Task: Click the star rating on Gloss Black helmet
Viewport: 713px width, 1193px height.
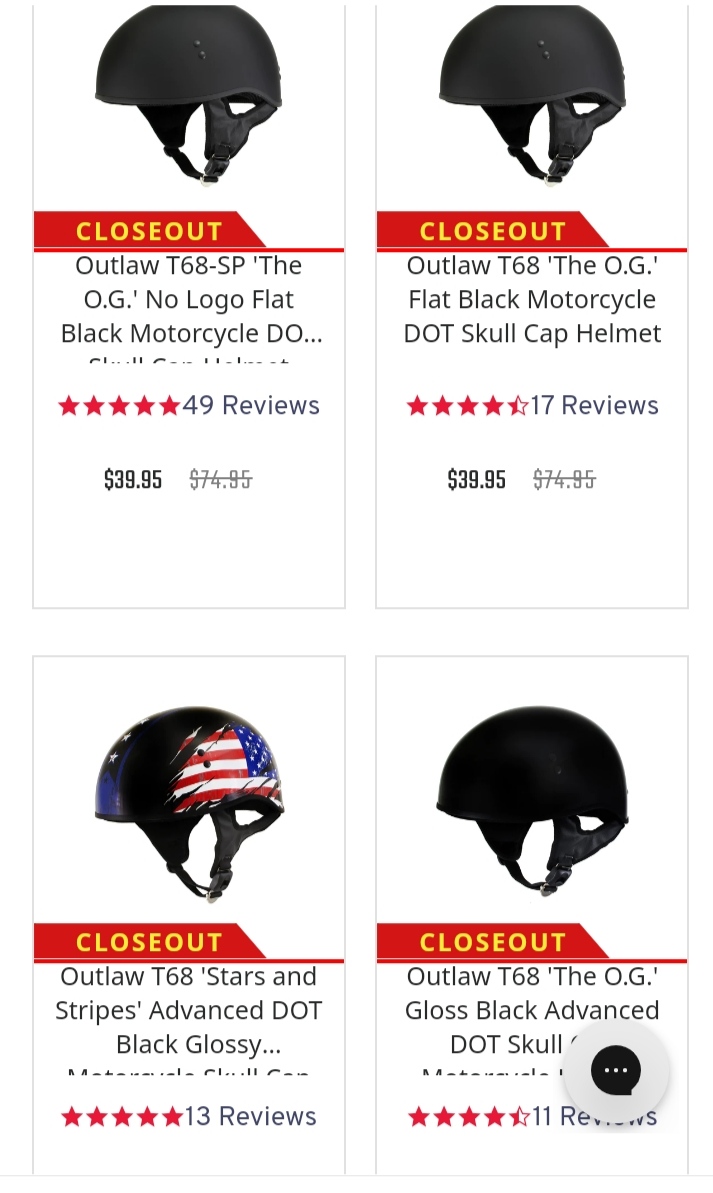Action: [x=468, y=1116]
